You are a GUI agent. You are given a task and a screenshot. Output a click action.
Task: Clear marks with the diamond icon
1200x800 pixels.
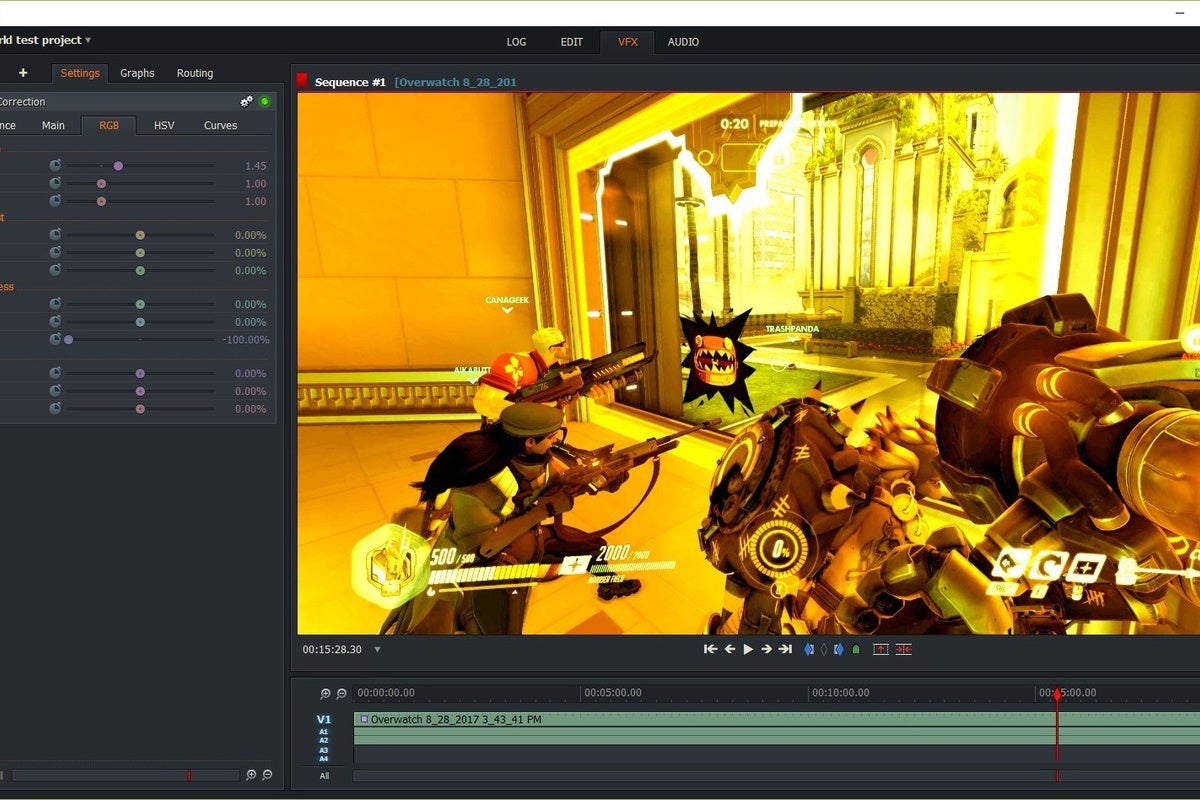(824, 649)
